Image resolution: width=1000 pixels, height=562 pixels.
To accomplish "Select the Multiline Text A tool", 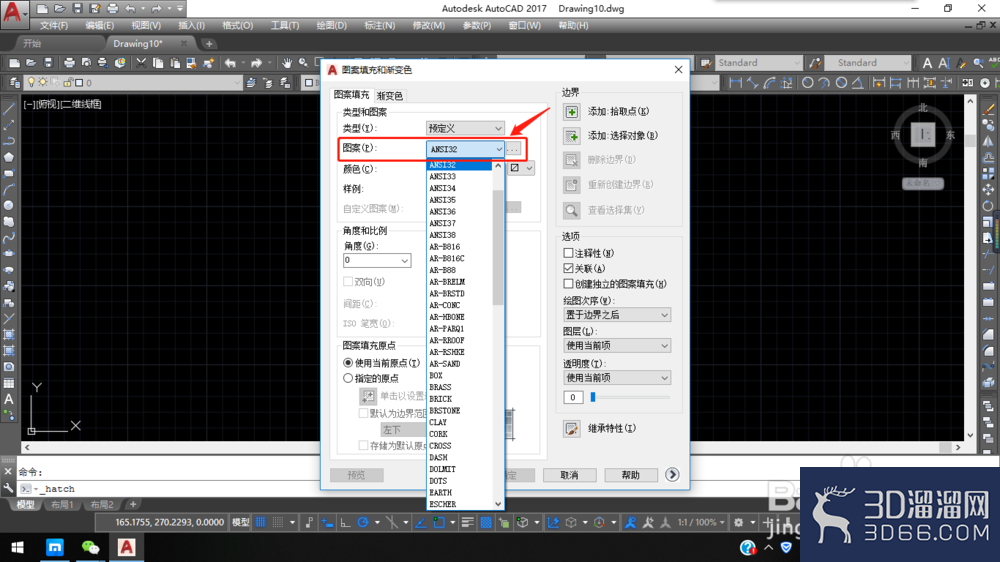I will pyautogui.click(x=9, y=399).
